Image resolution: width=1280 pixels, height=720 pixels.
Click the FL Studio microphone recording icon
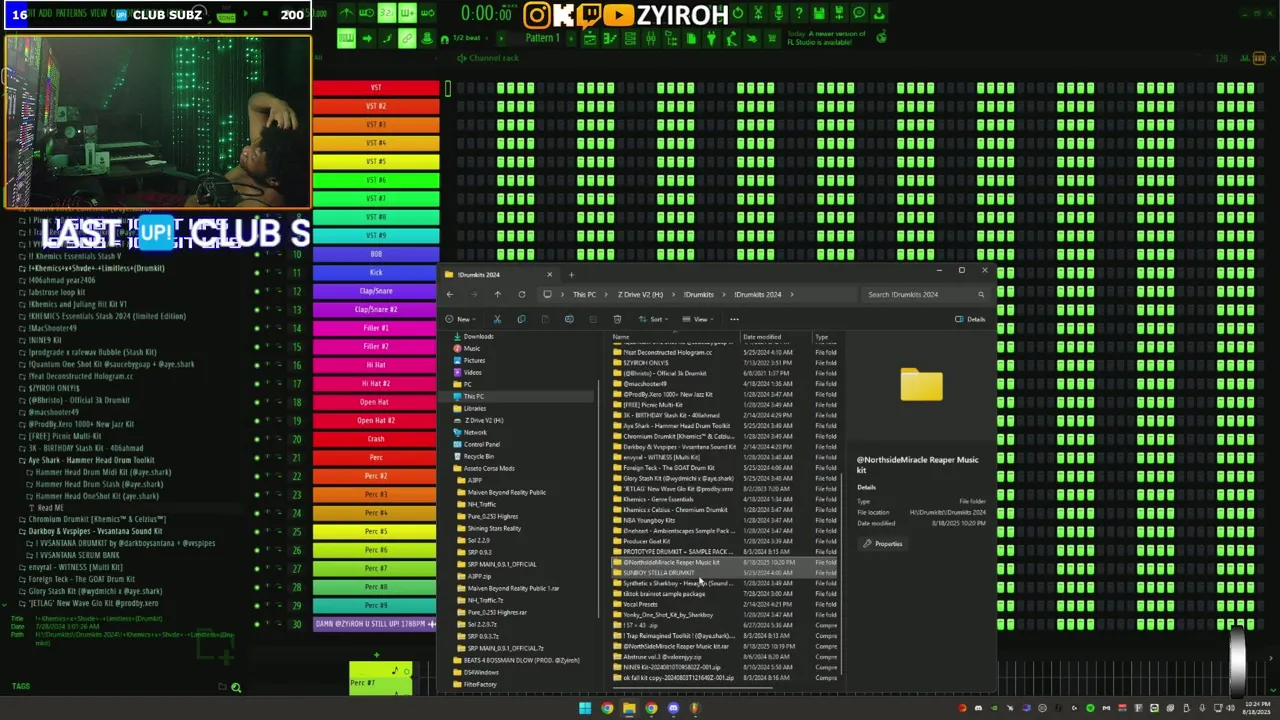coord(778,13)
